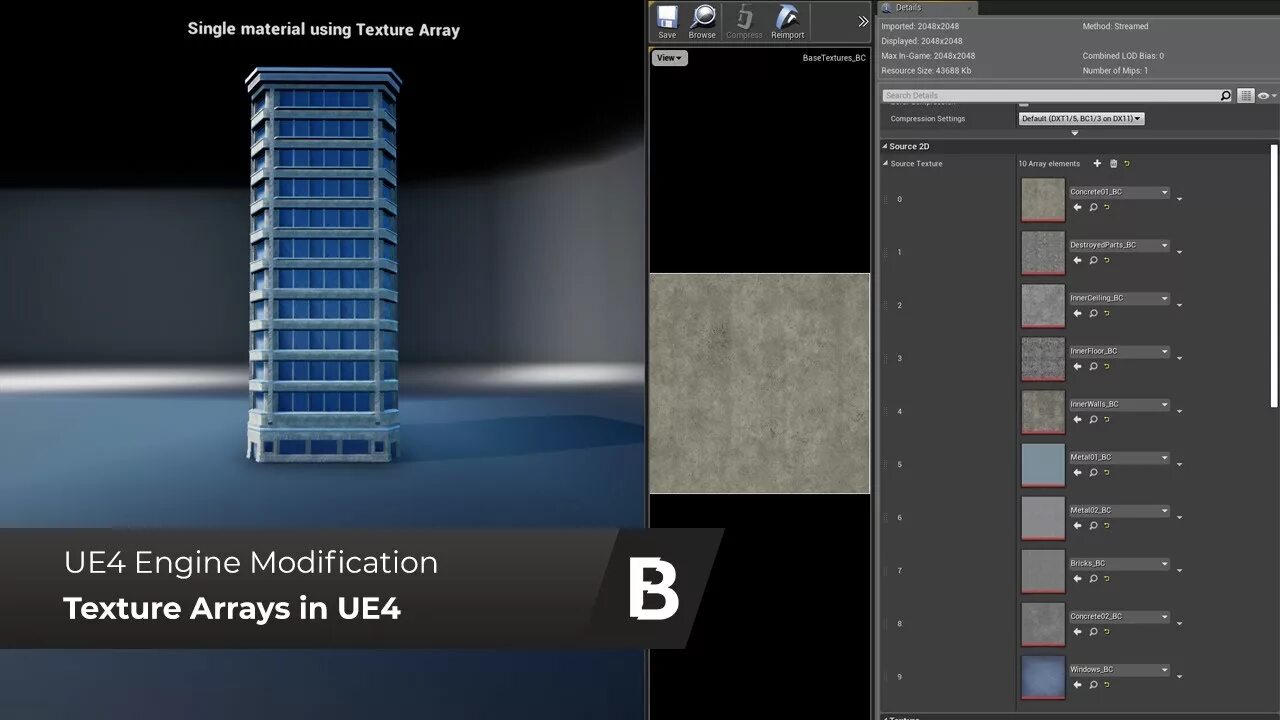Image resolution: width=1280 pixels, height=720 pixels.
Task: Open element options arrow for index 9
Action: coord(1179,676)
